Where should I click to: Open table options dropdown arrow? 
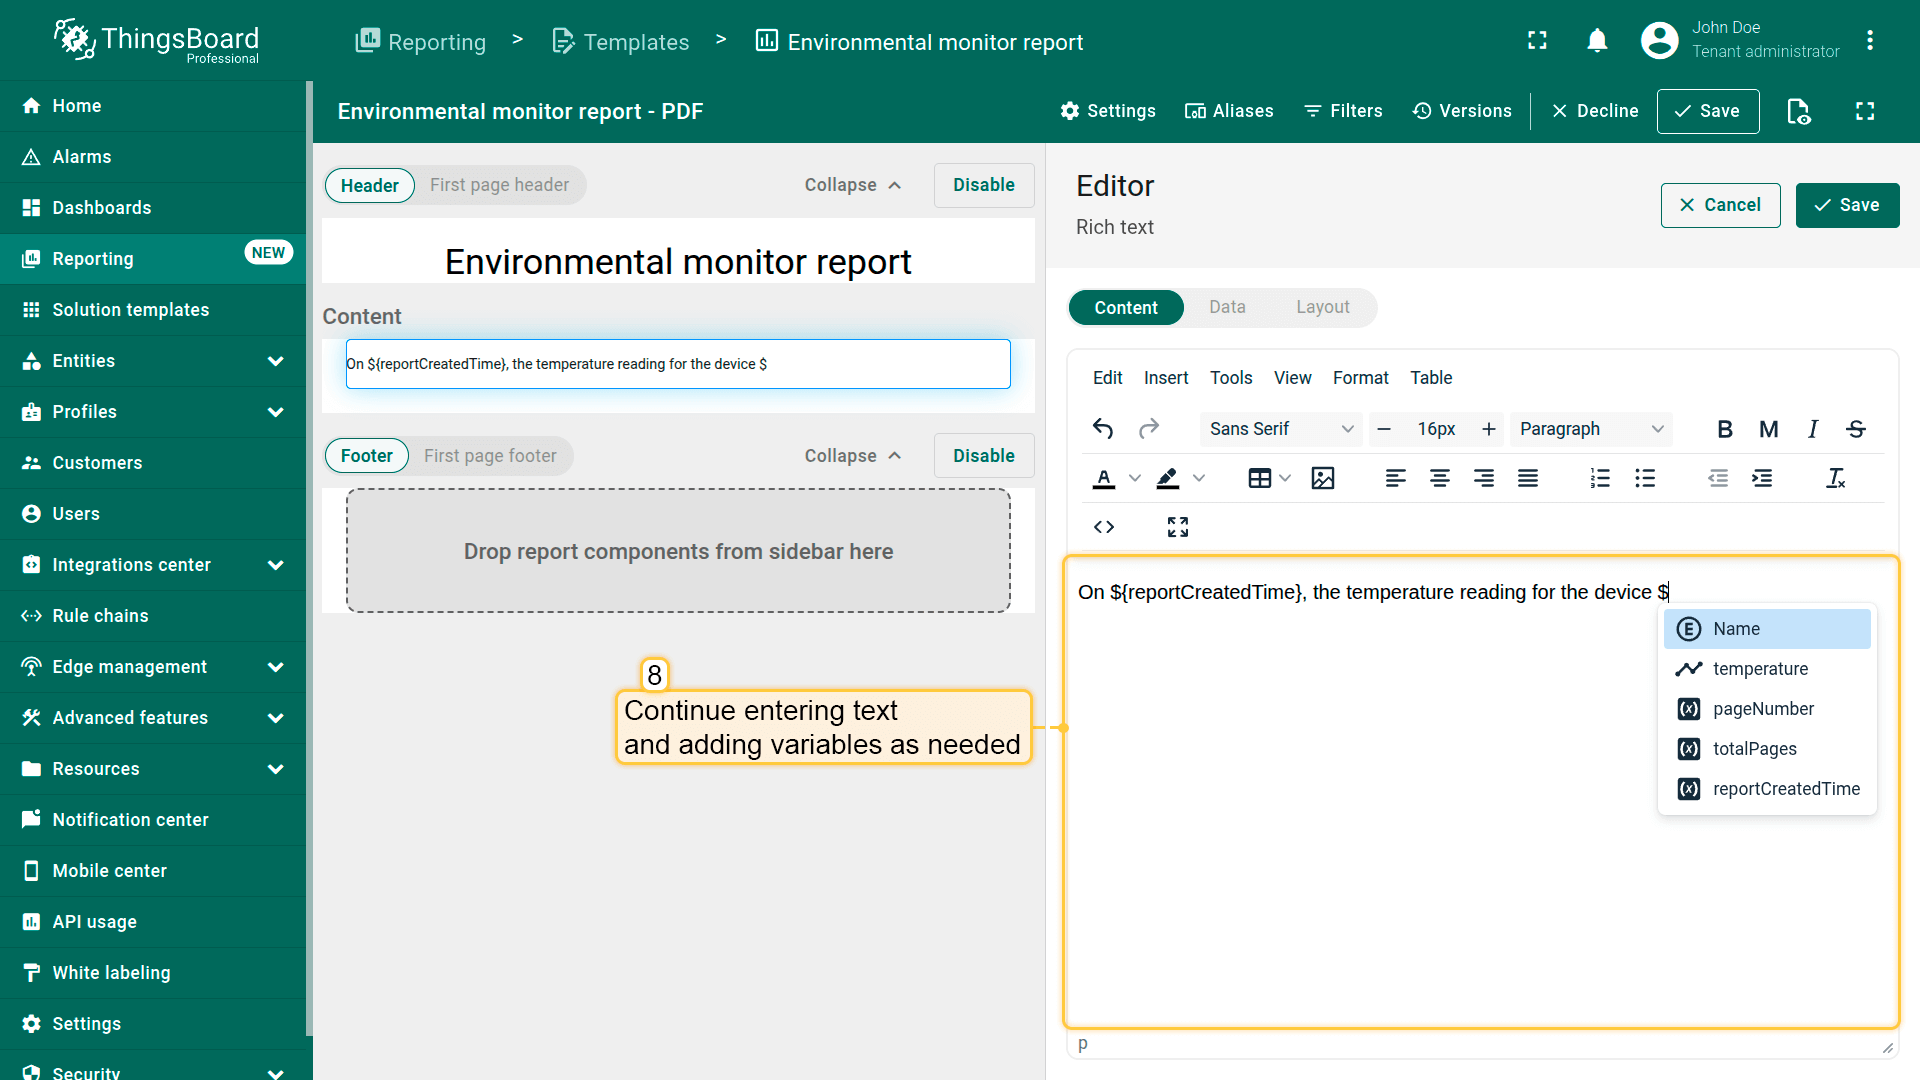pyautogui.click(x=1286, y=479)
